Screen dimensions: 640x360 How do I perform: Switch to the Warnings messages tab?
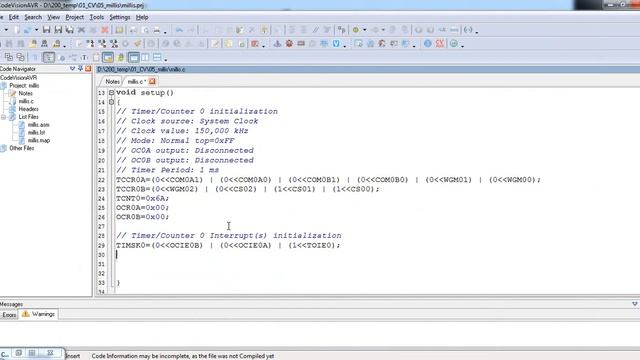tap(39, 314)
